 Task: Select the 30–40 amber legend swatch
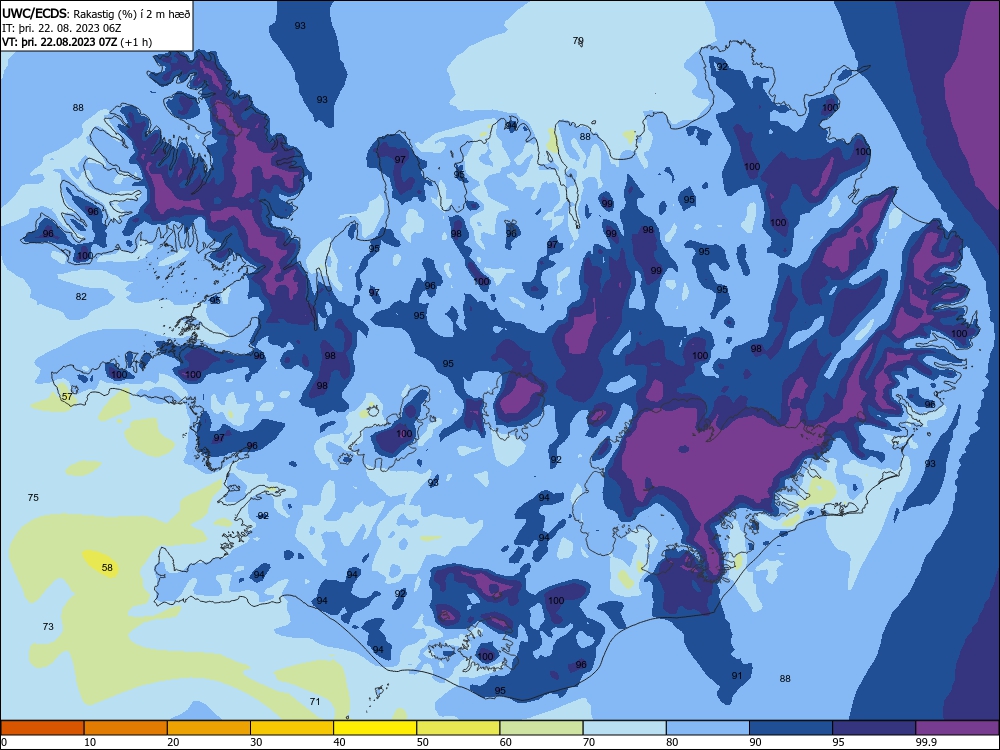[x=292, y=728]
